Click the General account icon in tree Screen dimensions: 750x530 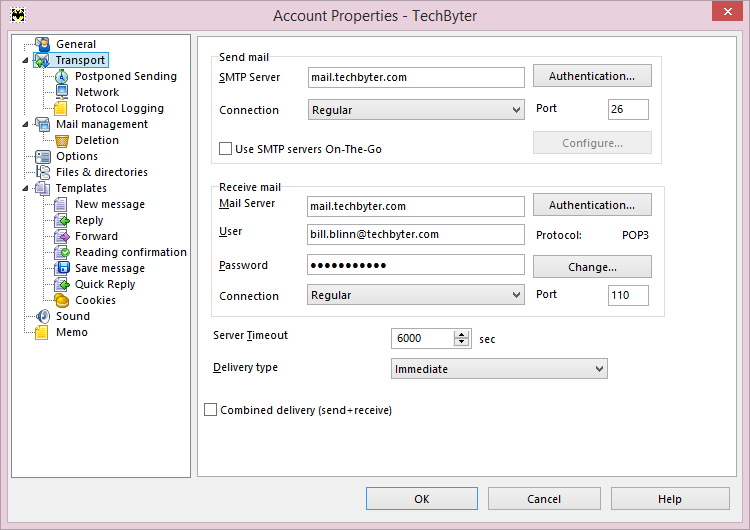pos(43,44)
